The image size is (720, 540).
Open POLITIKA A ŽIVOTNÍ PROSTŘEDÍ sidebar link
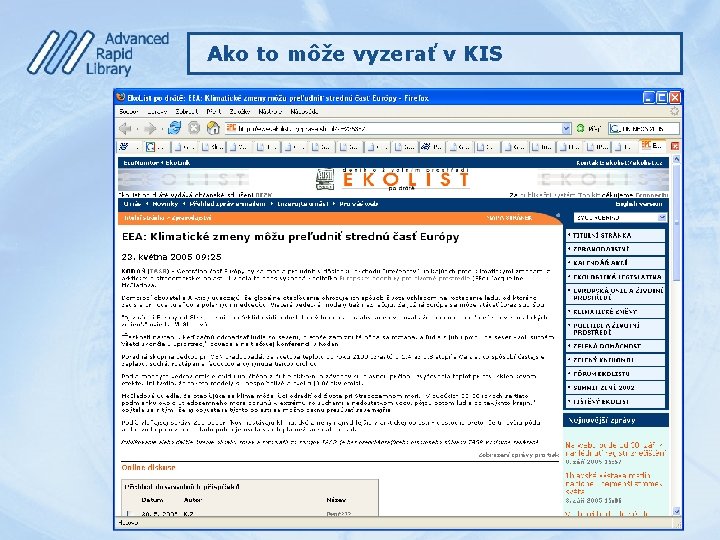[615, 329]
